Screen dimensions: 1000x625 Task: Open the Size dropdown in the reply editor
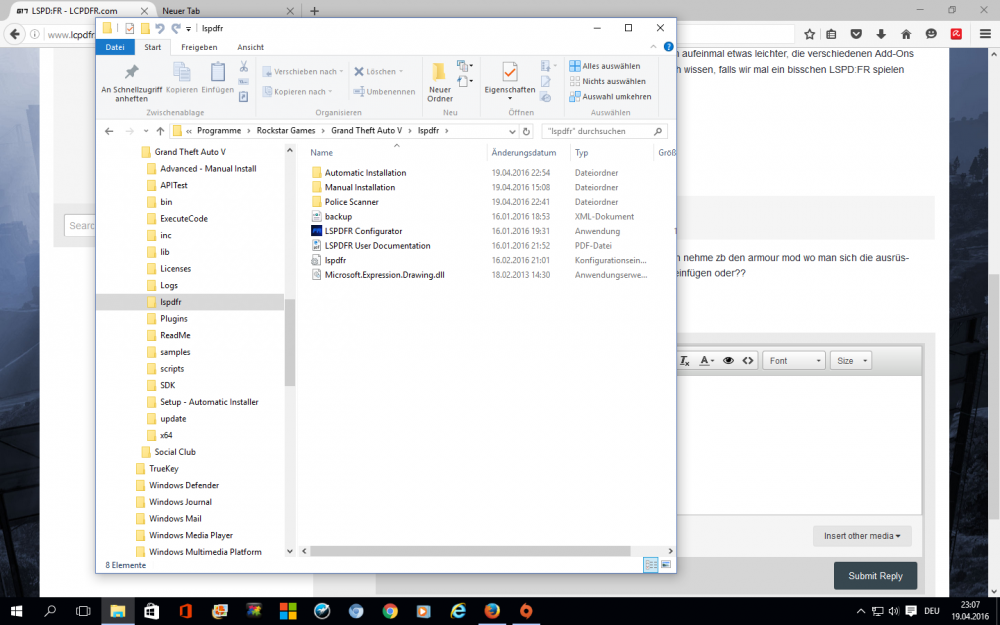[x=850, y=360]
